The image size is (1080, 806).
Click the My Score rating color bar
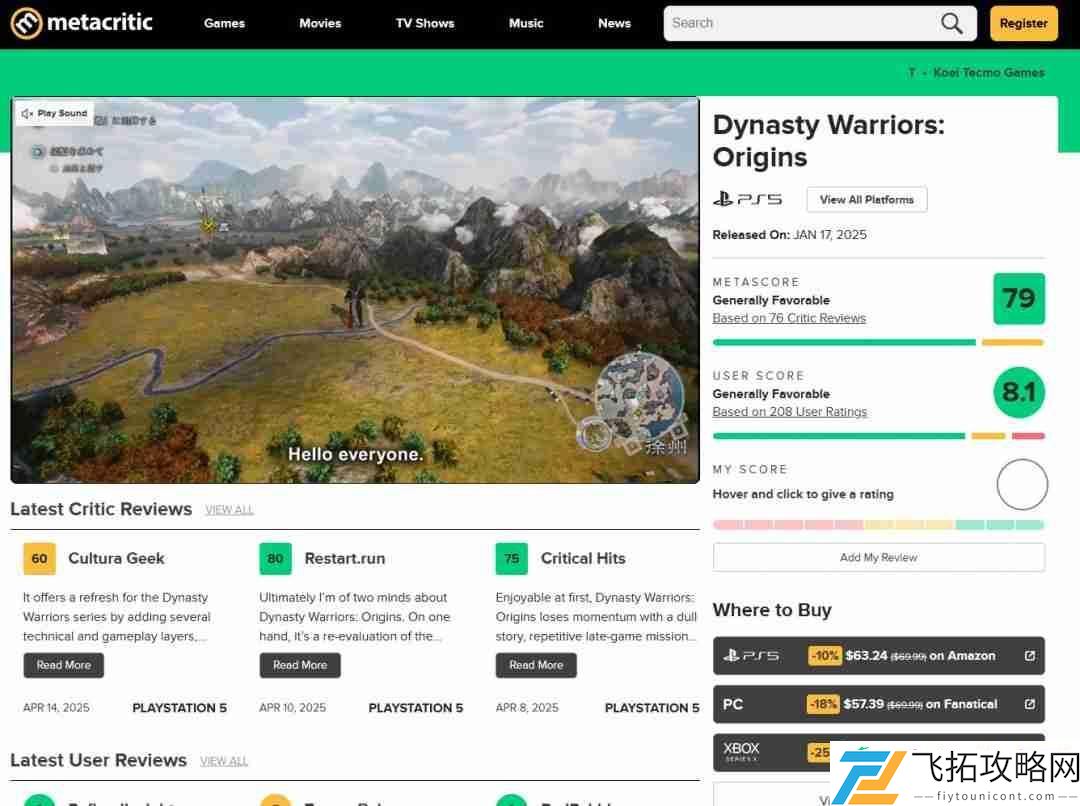pyautogui.click(x=878, y=525)
